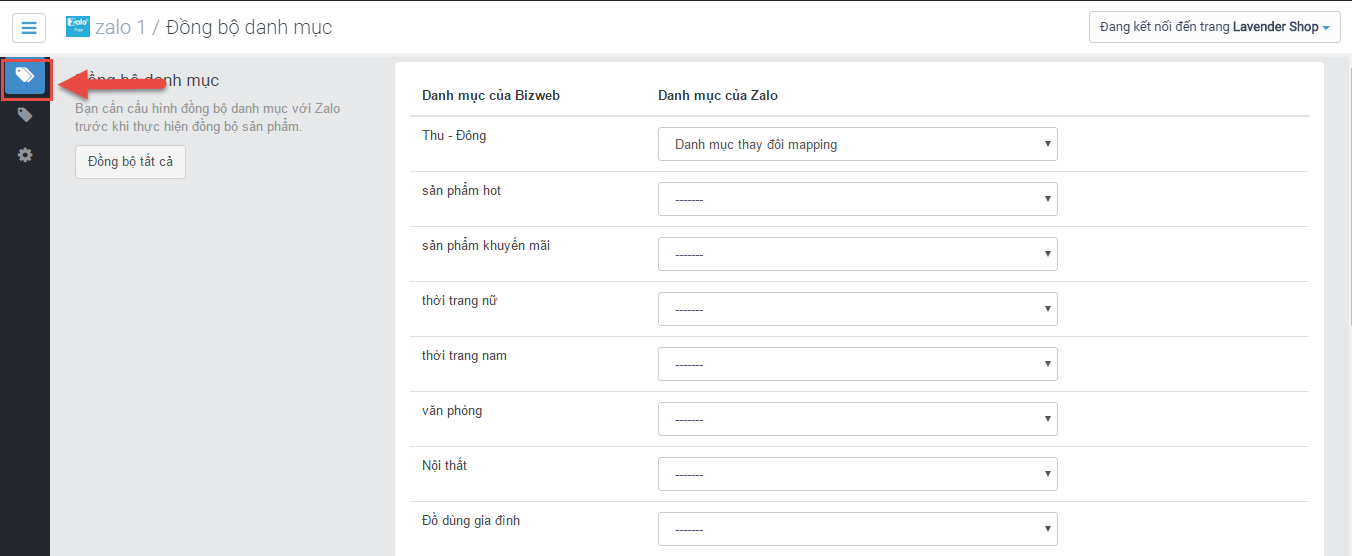Click the 'zalo 1' breadcrumb link

[120, 27]
